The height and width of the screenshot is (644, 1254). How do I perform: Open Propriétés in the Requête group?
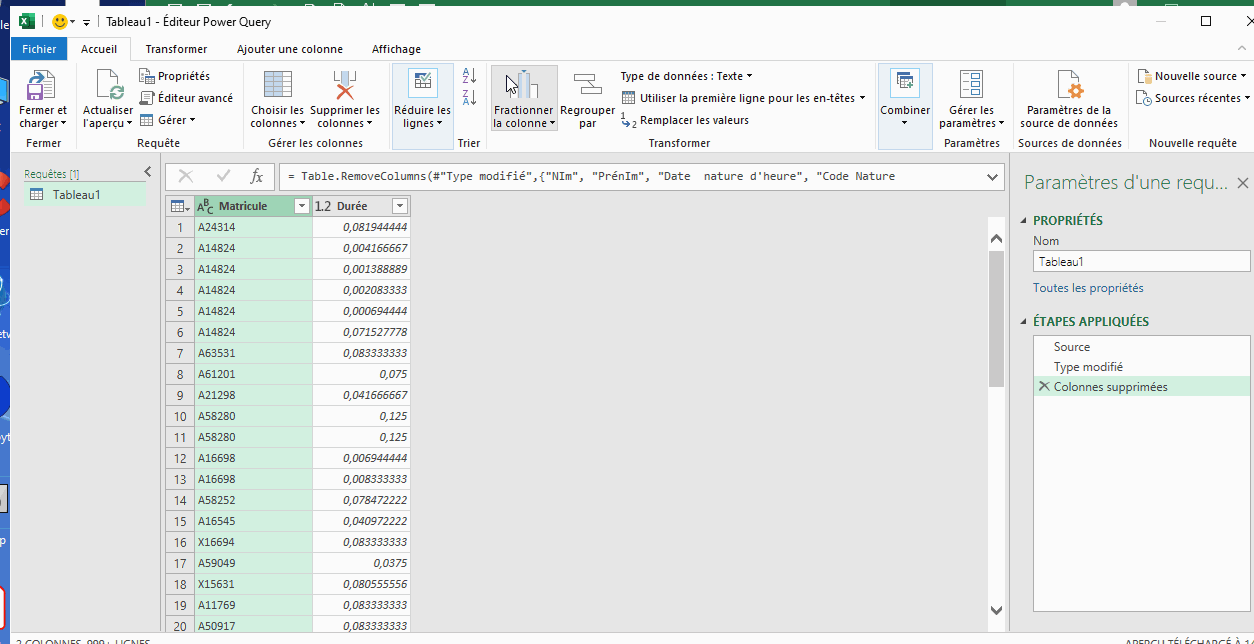pyautogui.click(x=175, y=76)
